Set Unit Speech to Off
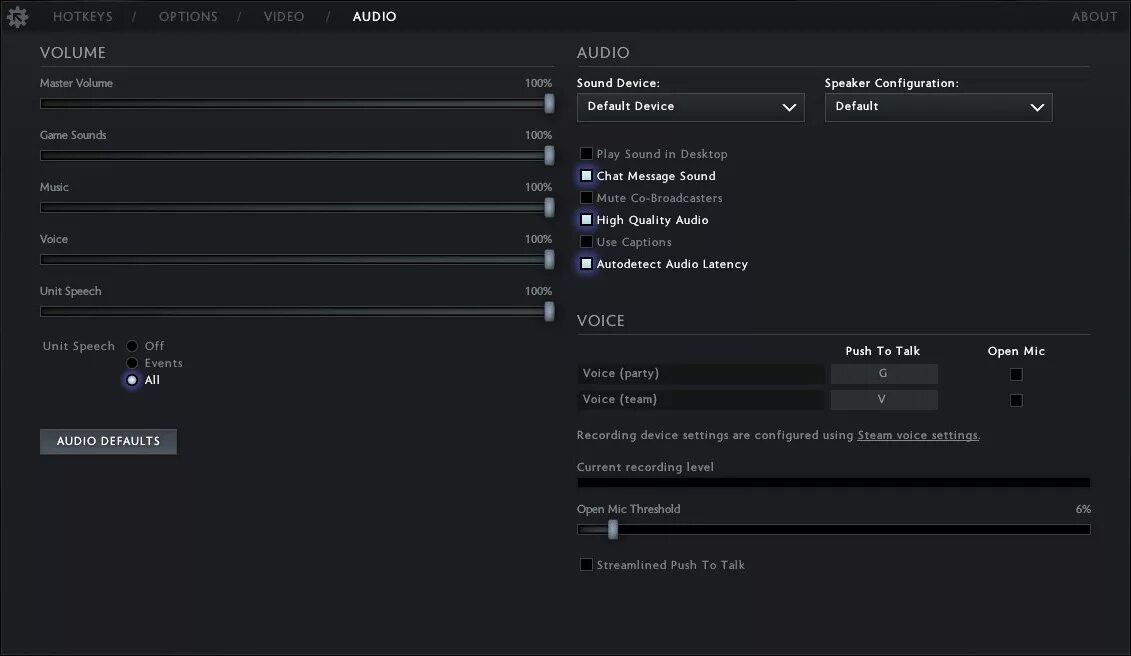This screenshot has width=1131, height=656. click(x=132, y=346)
